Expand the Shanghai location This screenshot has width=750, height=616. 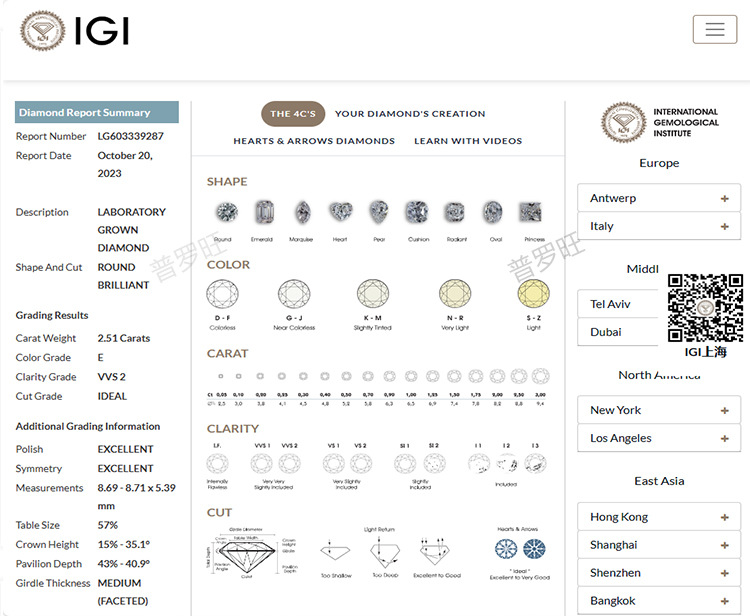pos(659,545)
